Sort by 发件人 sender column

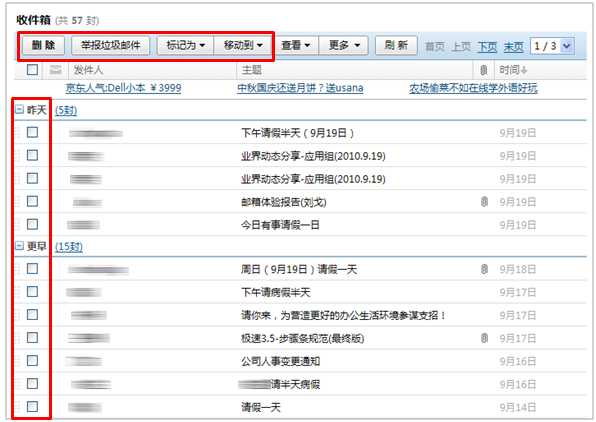[x=88, y=70]
